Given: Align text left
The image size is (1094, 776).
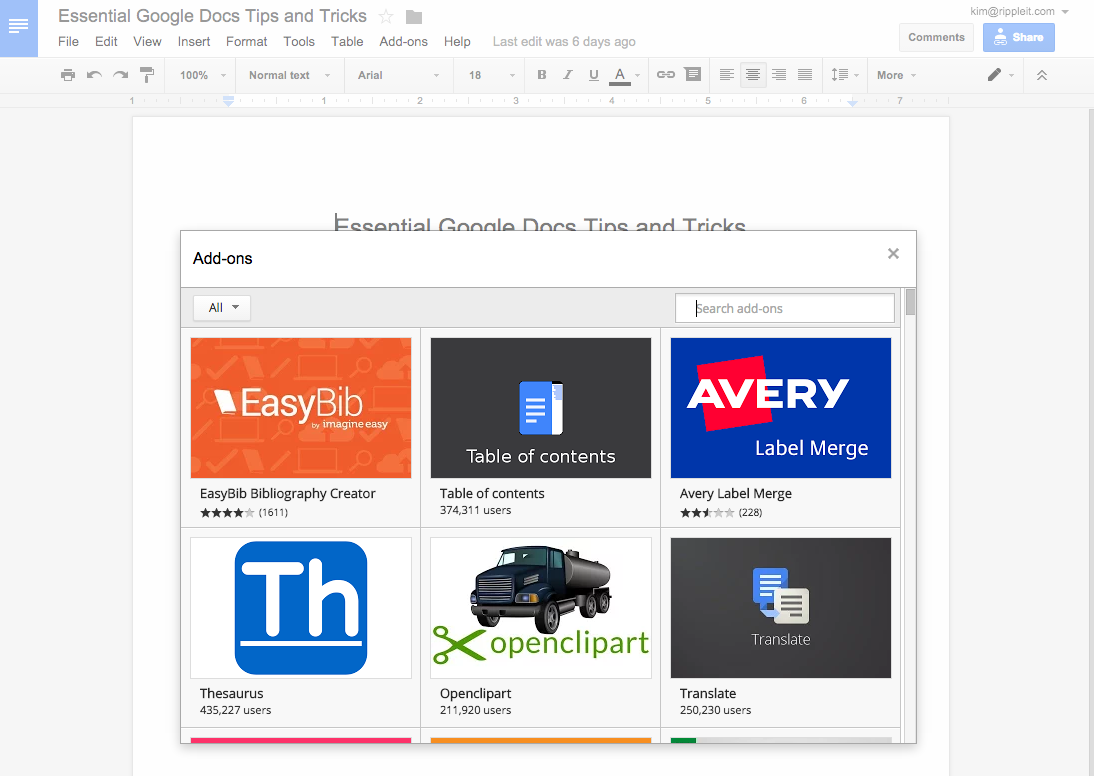Looking at the screenshot, I should tap(726, 75).
